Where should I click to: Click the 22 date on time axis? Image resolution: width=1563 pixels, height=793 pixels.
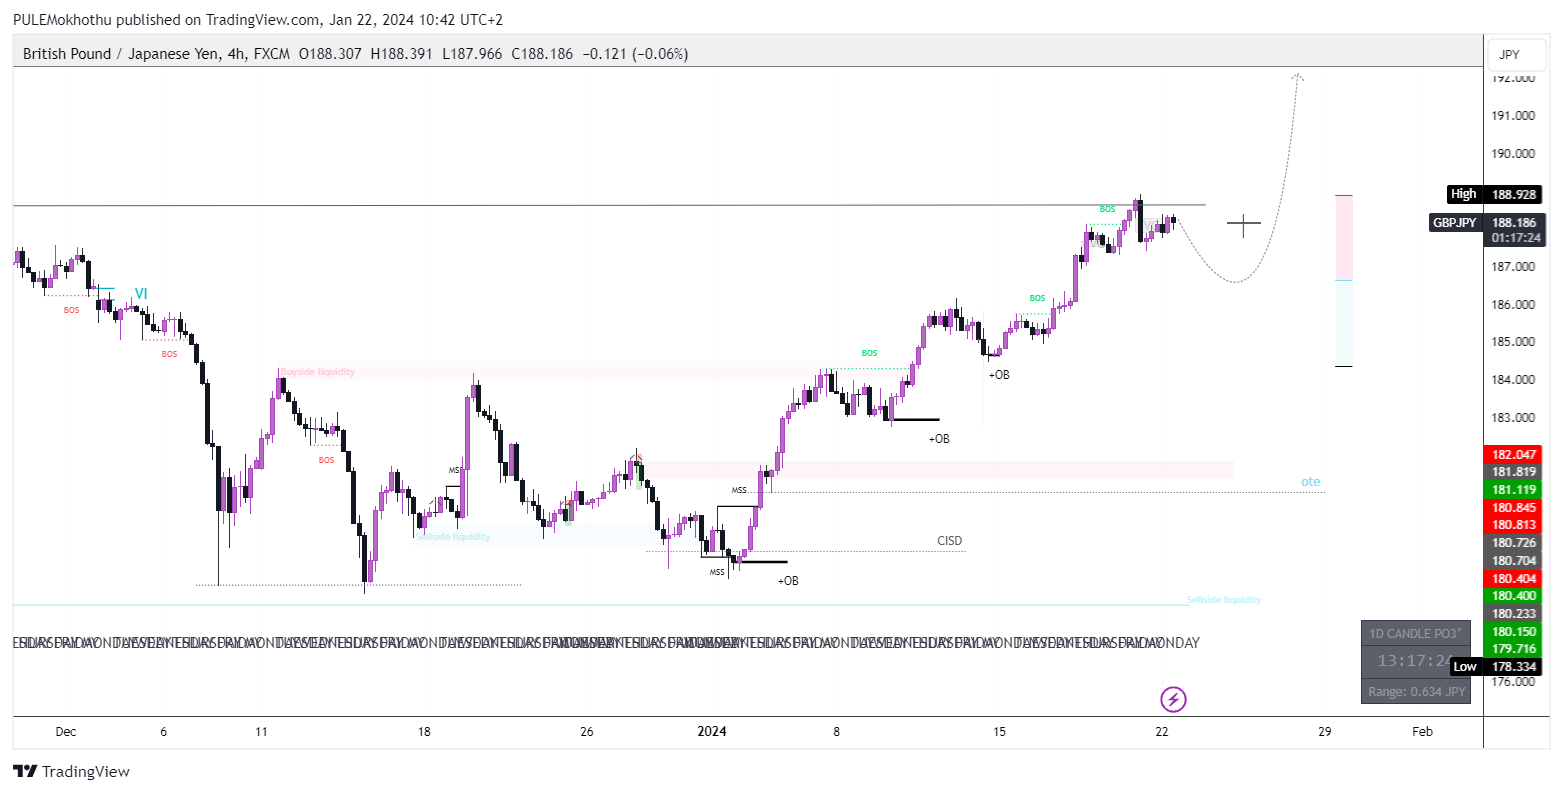coord(1162,732)
